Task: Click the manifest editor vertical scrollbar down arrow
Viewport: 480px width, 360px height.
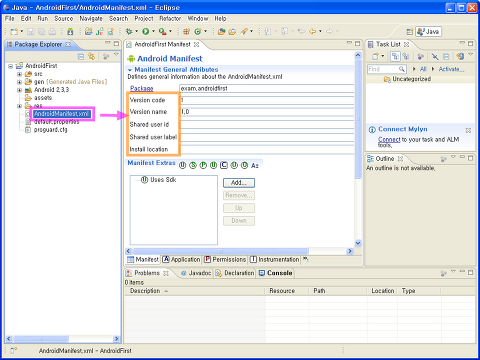Action: [x=358, y=243]
